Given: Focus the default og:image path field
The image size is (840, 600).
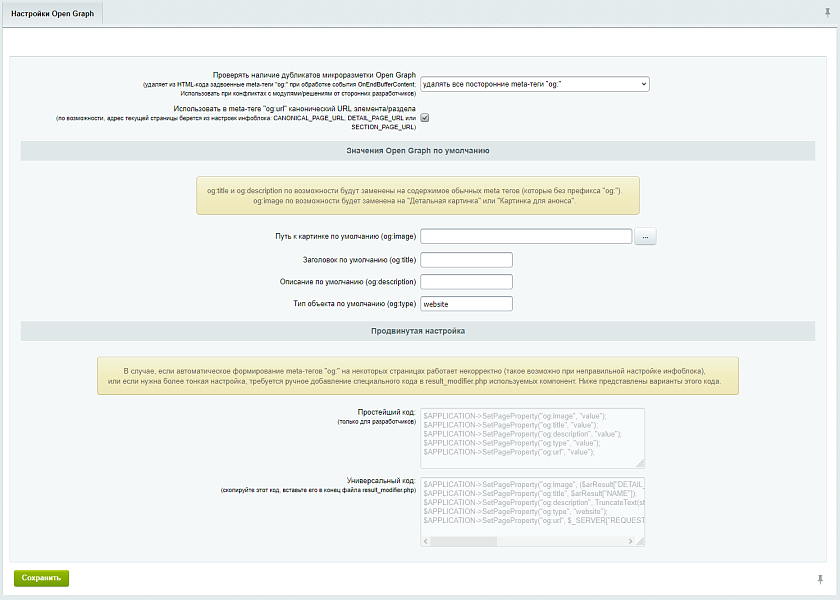Looking at the screenshot, I should 526,237.
